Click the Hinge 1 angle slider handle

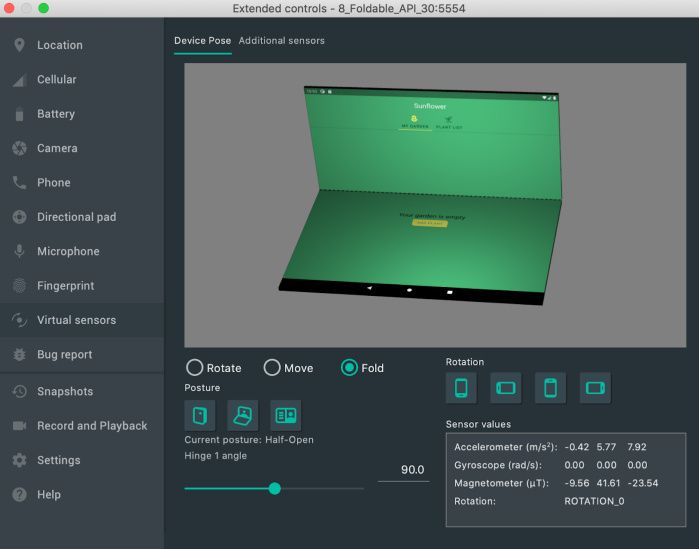point(275,488)
